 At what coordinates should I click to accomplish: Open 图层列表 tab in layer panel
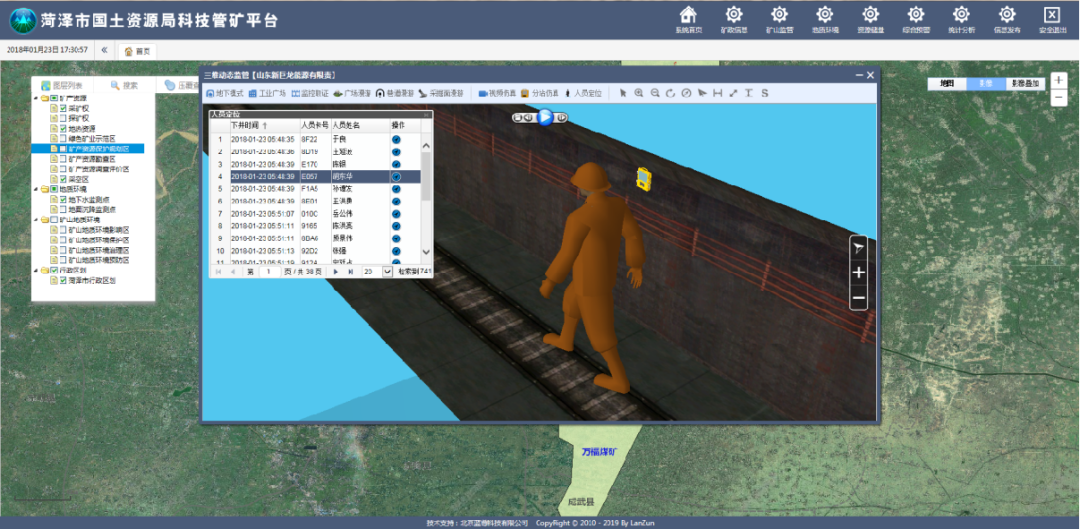point(62,85)
